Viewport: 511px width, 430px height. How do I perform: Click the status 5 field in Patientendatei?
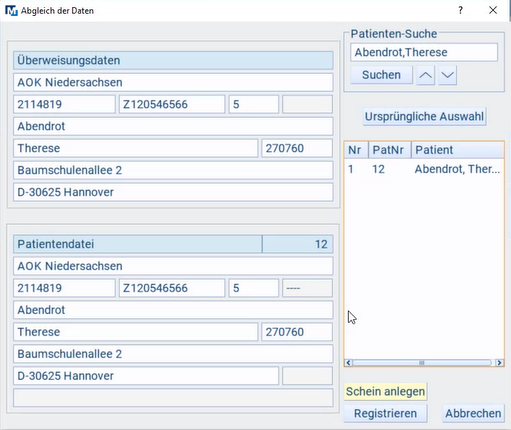(x=254, y=288)
